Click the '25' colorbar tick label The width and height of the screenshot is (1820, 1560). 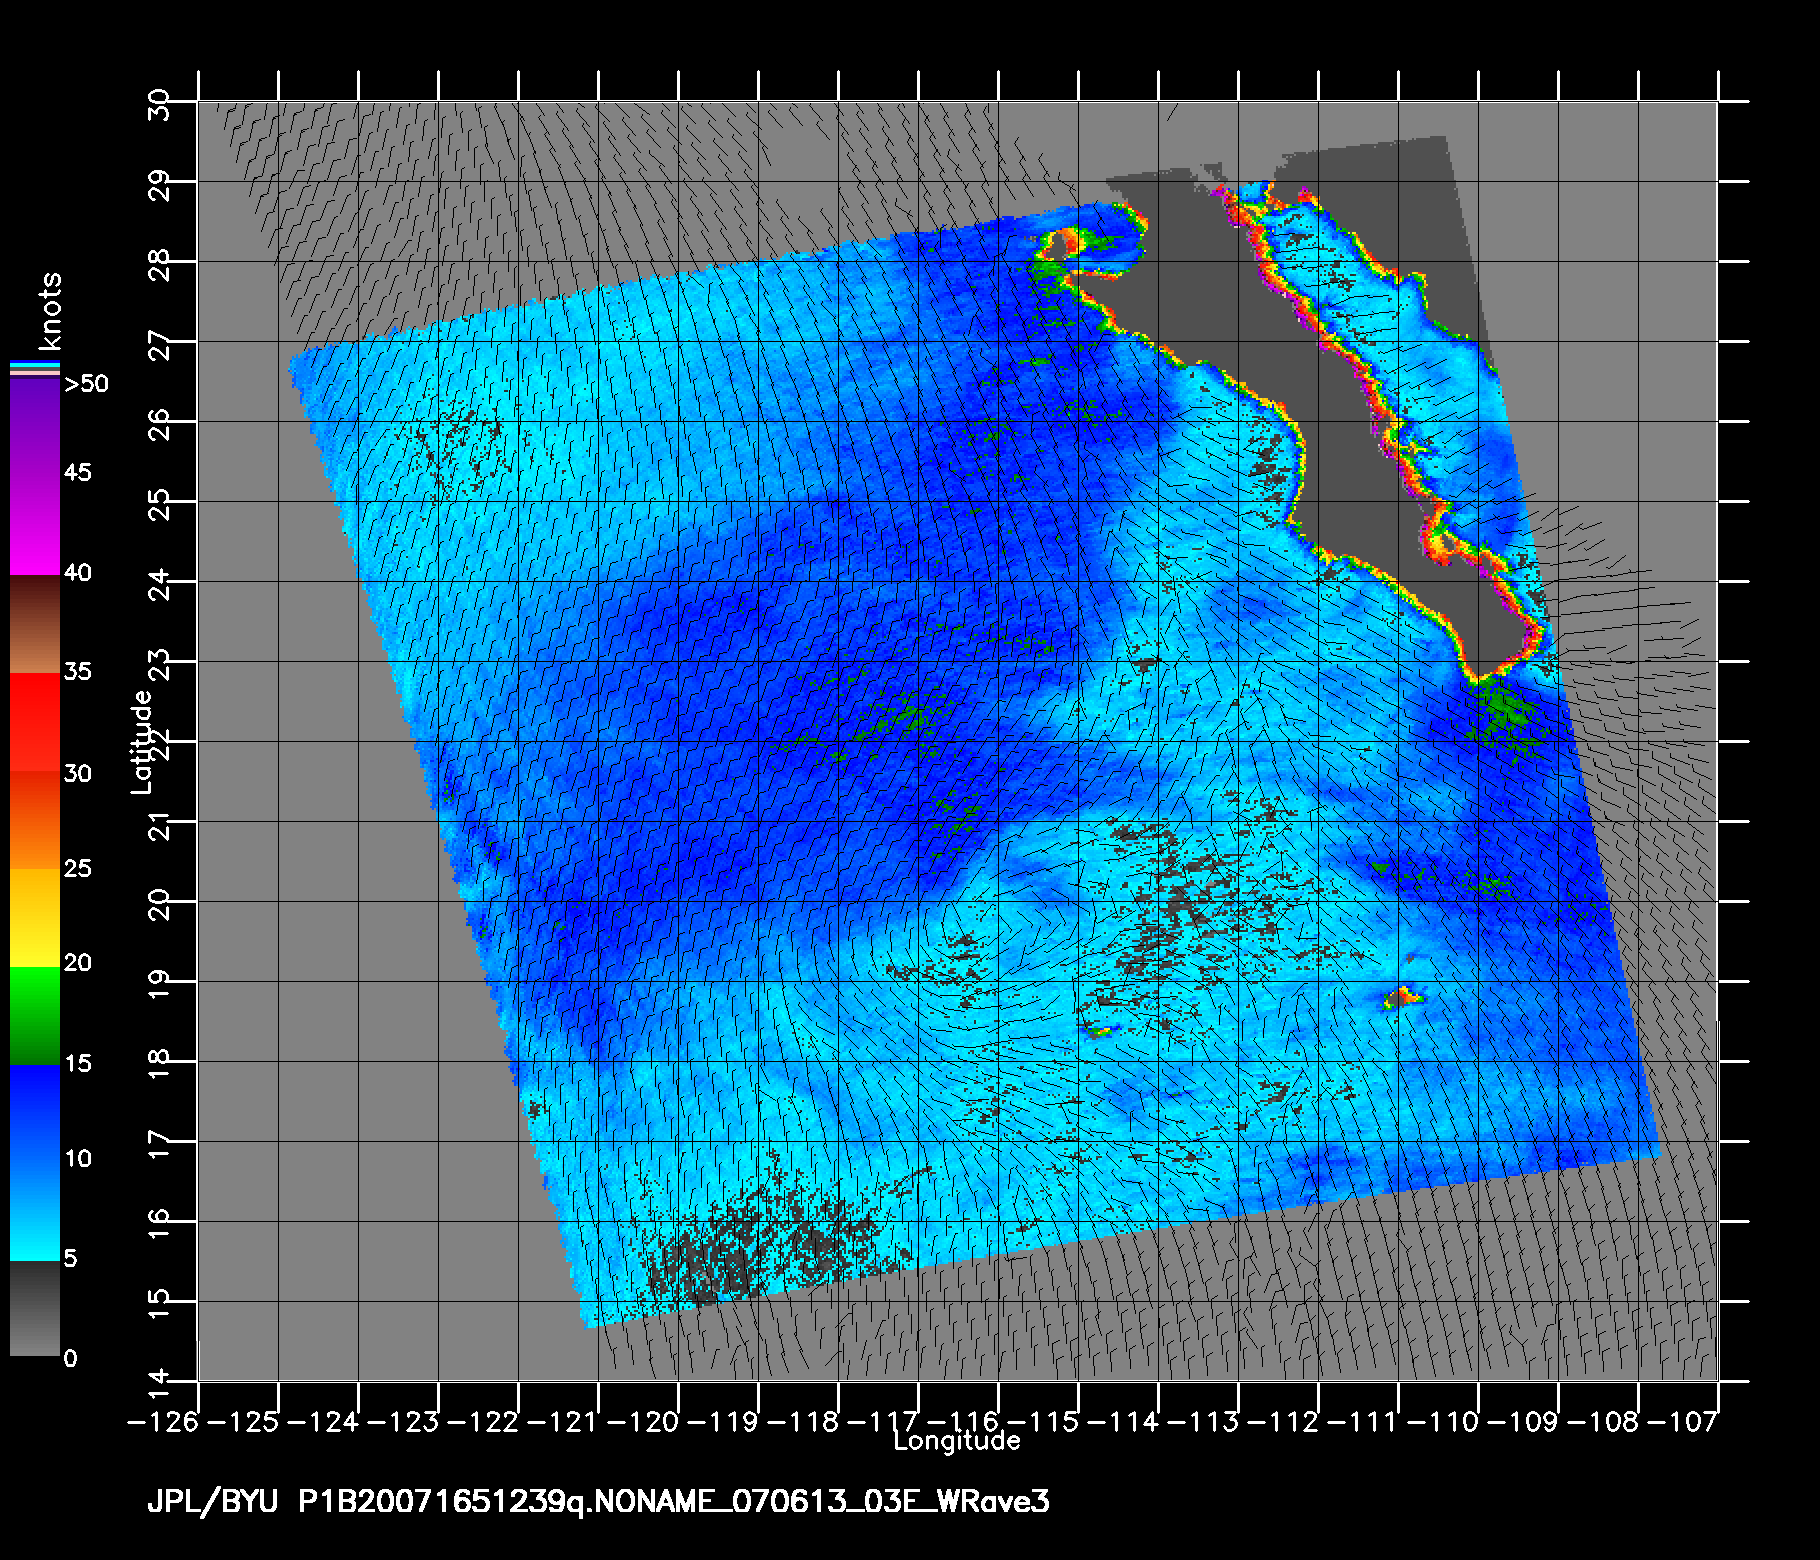(x=78, y=868)
